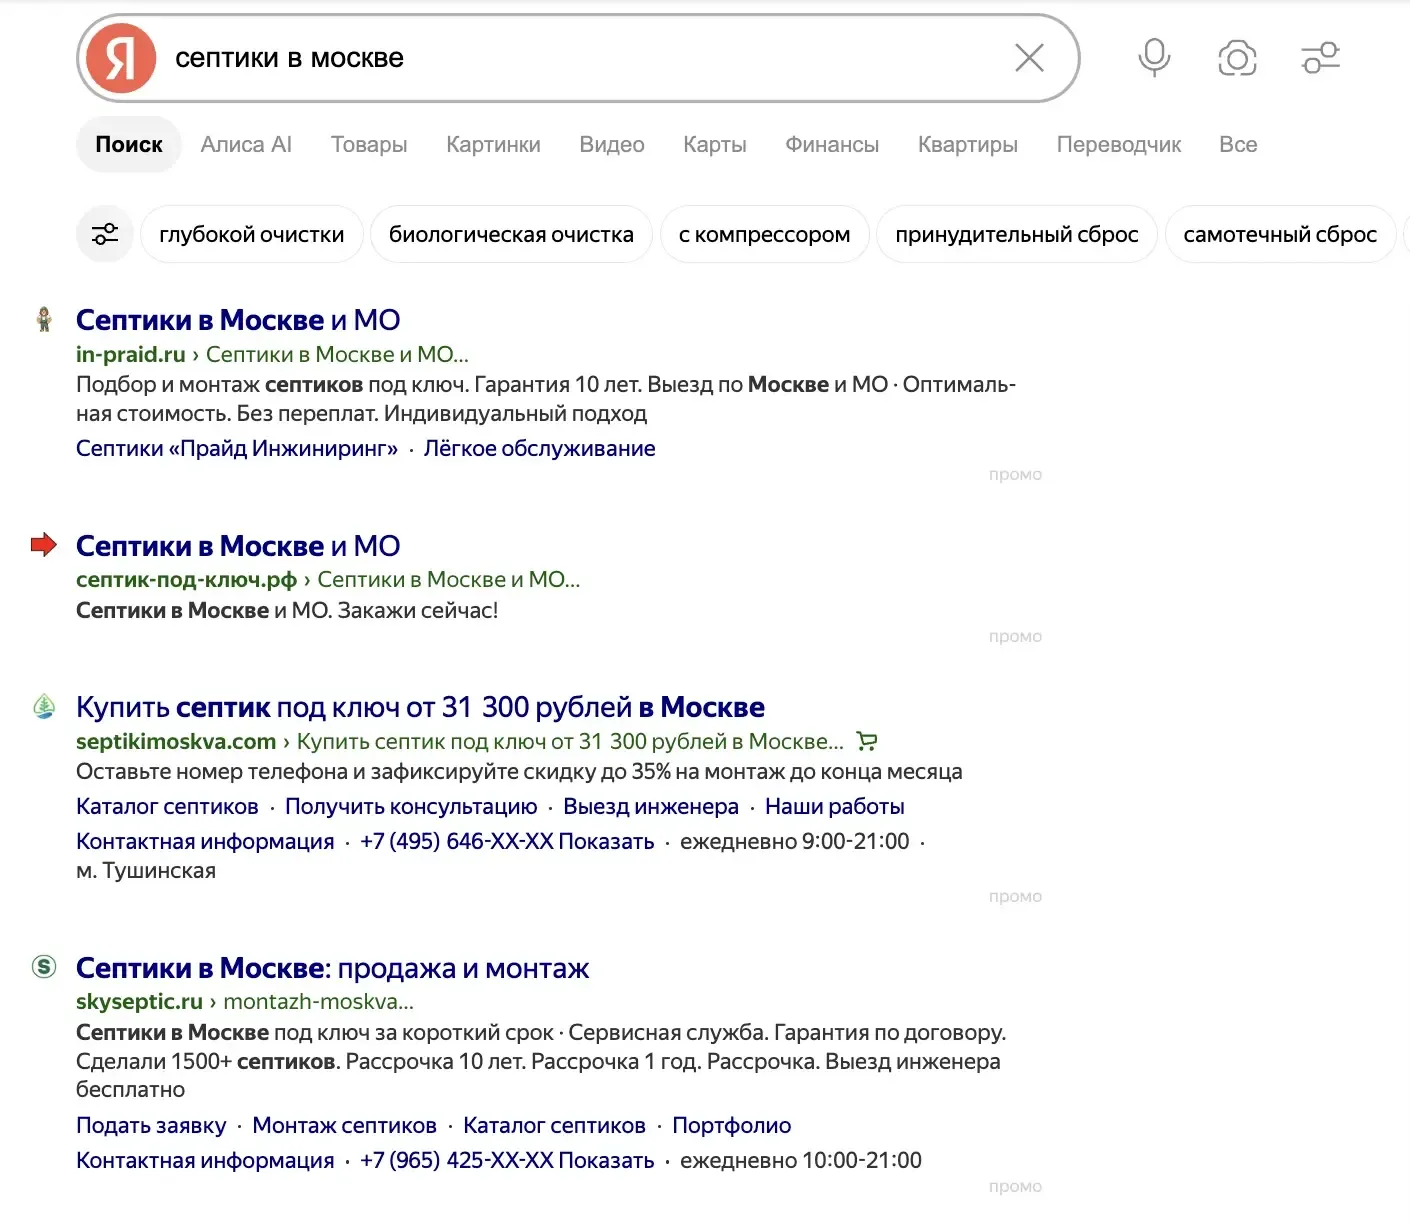This screenshot has width=1410, height=1226.
Task: Open image search camera icon
Action: click(1237, 59)
